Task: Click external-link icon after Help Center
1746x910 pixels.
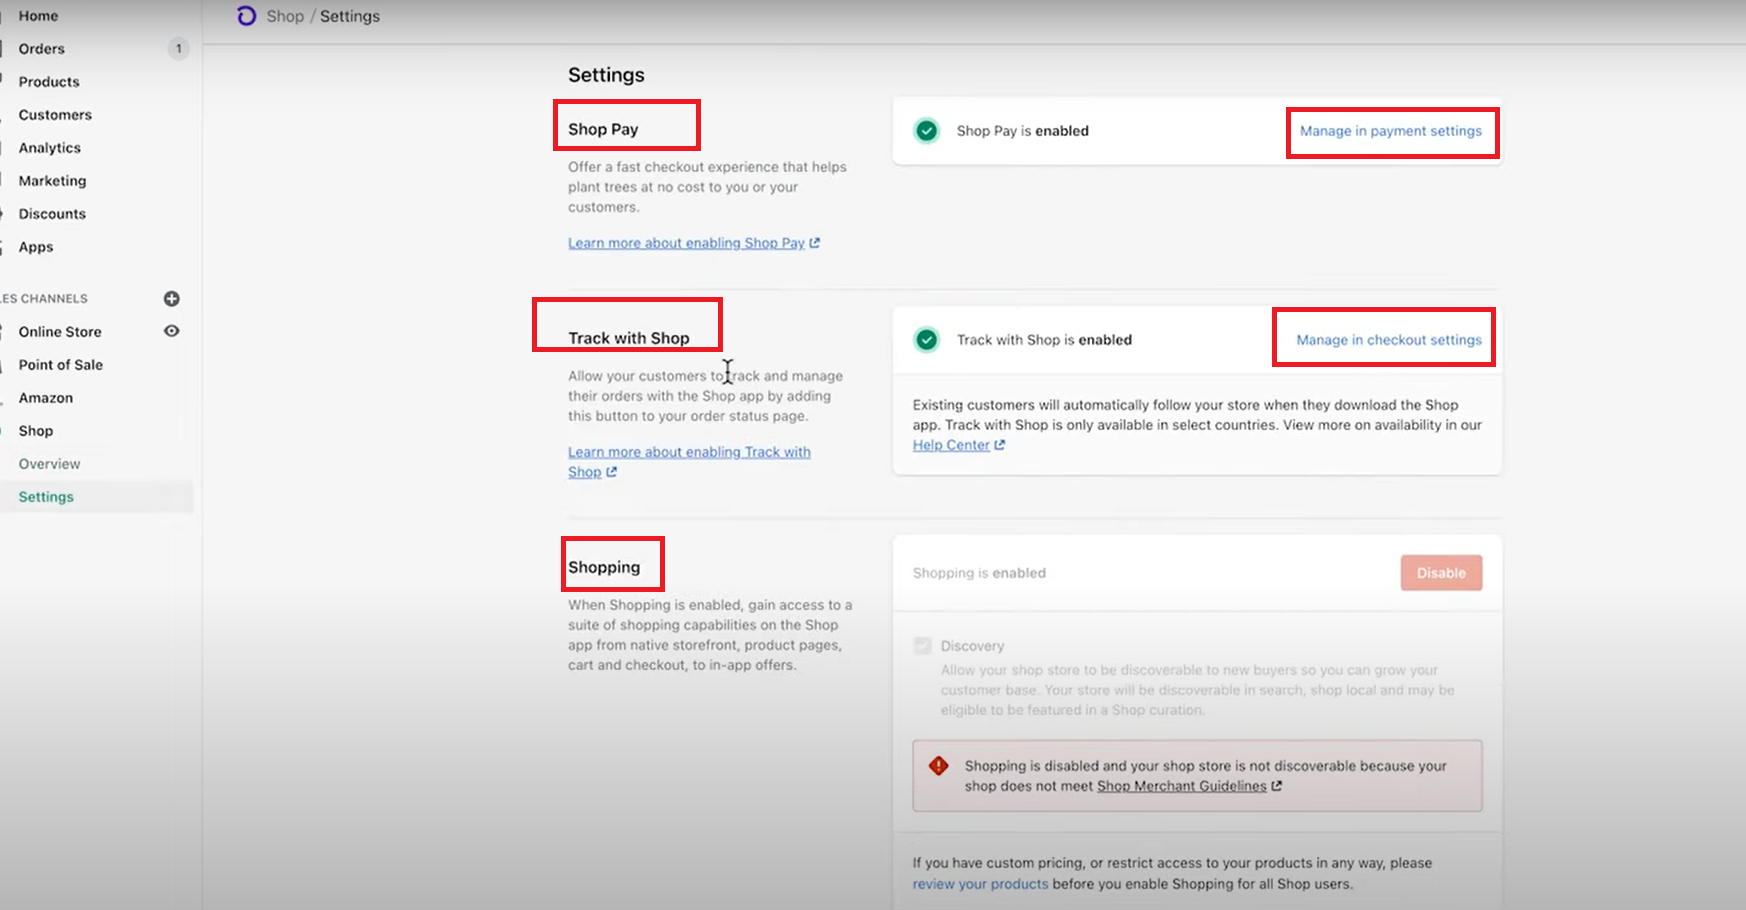Action: click(1000, 445)
